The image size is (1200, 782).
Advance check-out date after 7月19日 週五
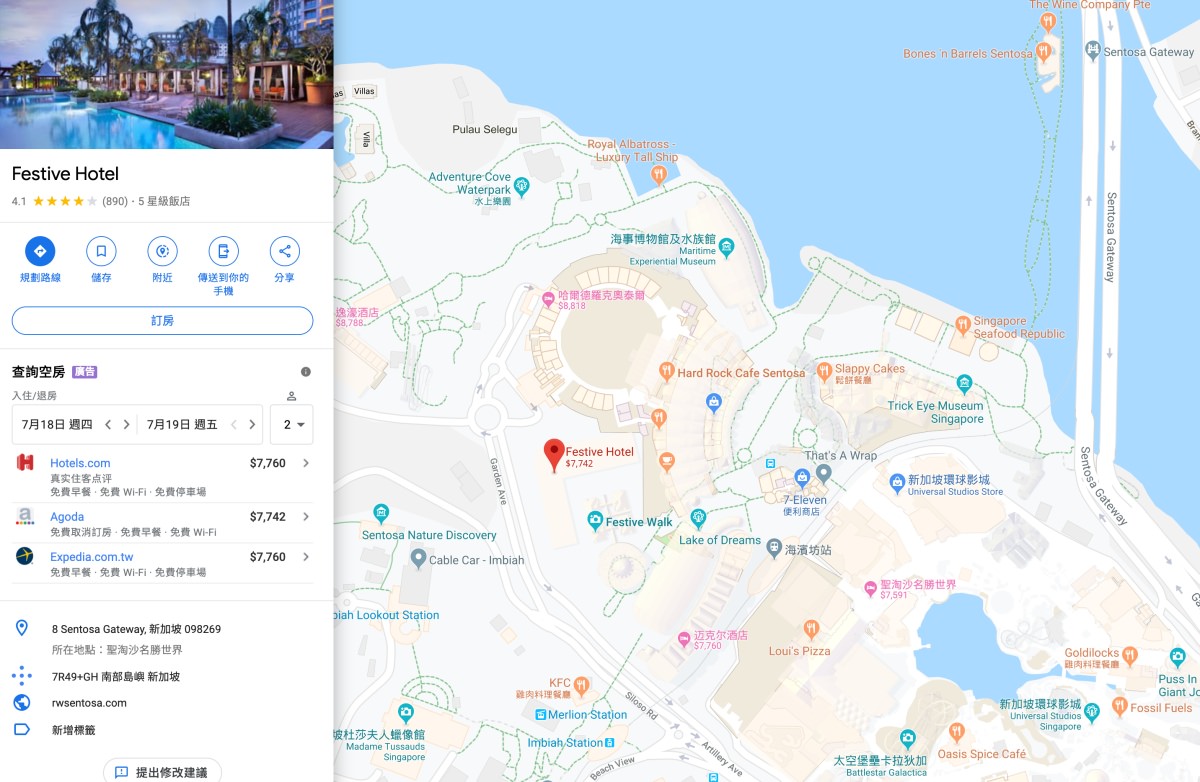(252, 424)
